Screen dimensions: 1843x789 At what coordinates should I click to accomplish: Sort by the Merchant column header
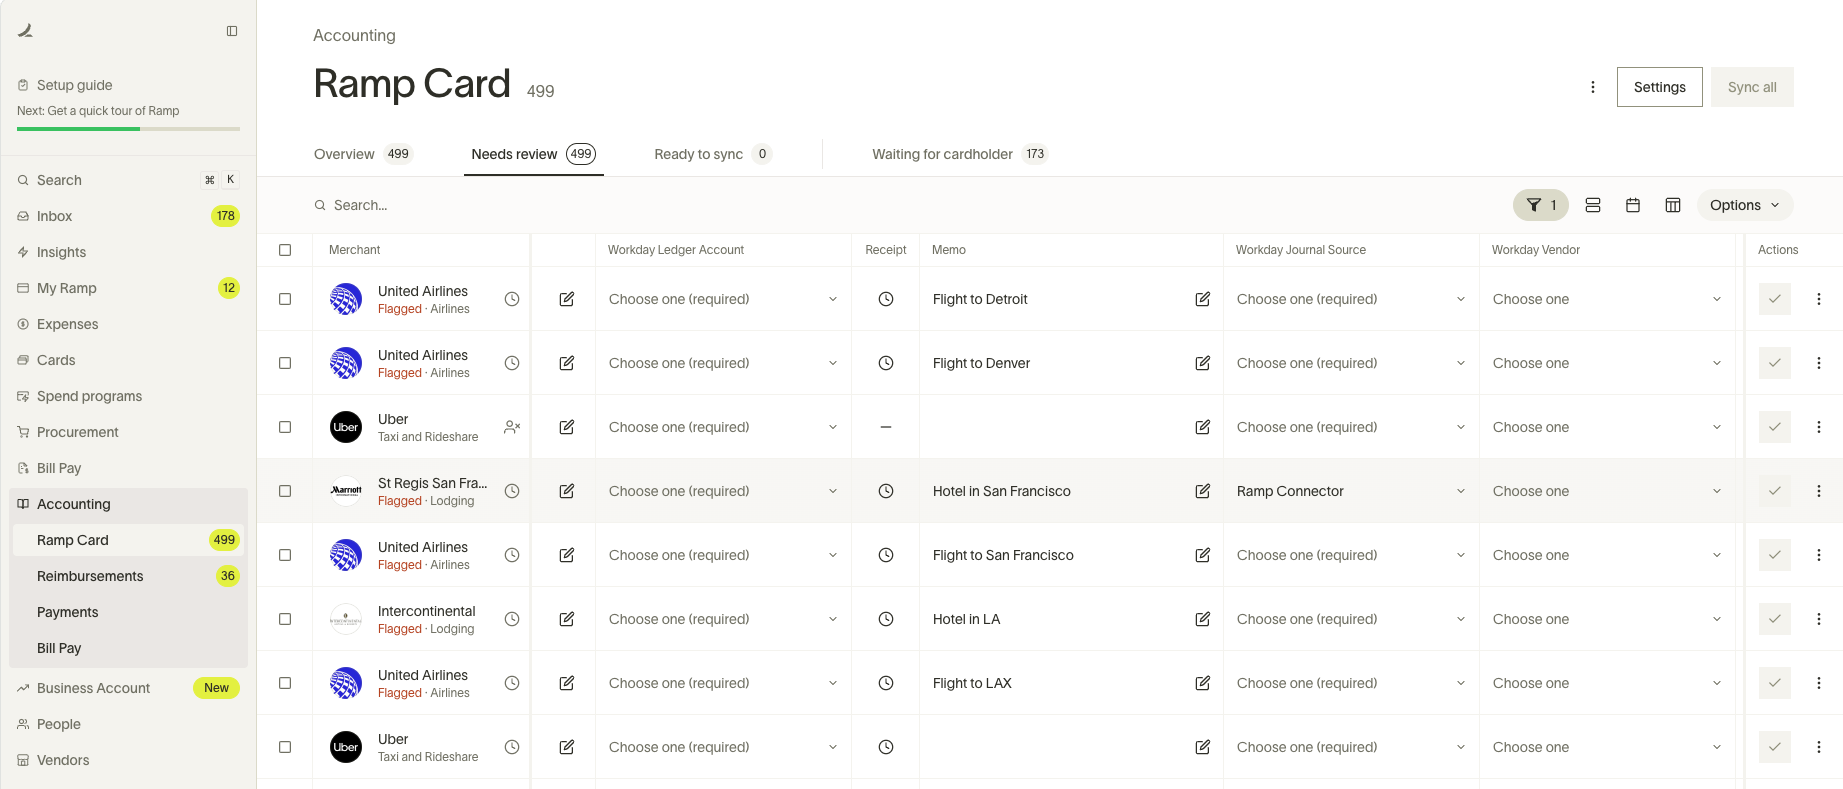pos(355,250)
